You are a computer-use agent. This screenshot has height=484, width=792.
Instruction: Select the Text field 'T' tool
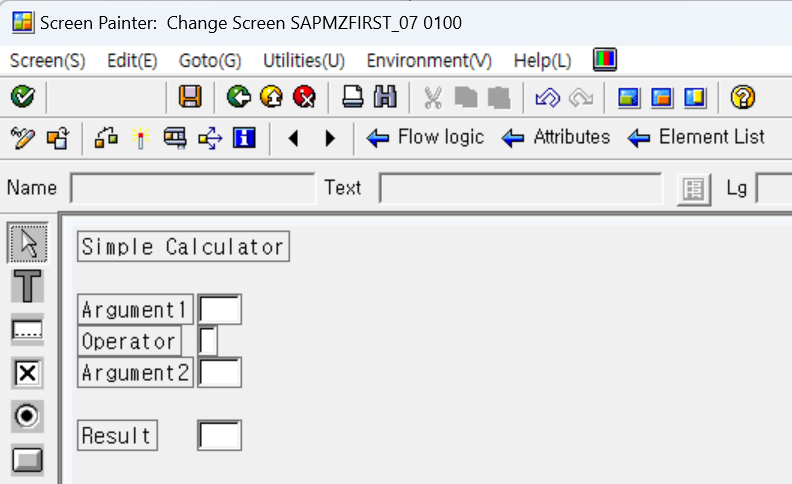pyautogui.click(x=28, y=286)
